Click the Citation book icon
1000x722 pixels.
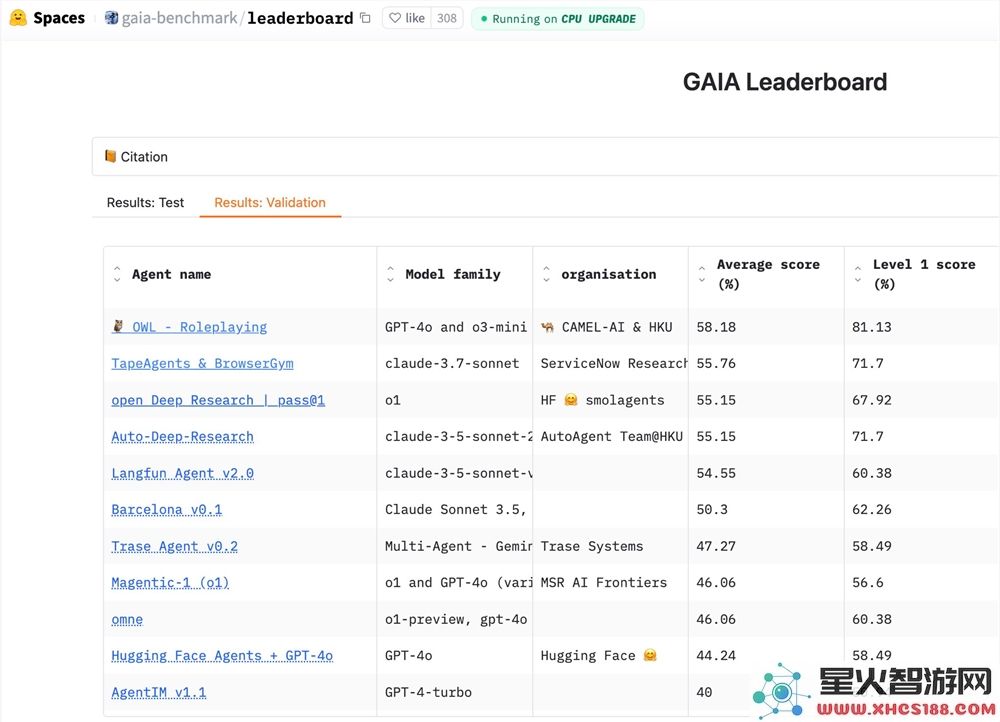point(110,156)
